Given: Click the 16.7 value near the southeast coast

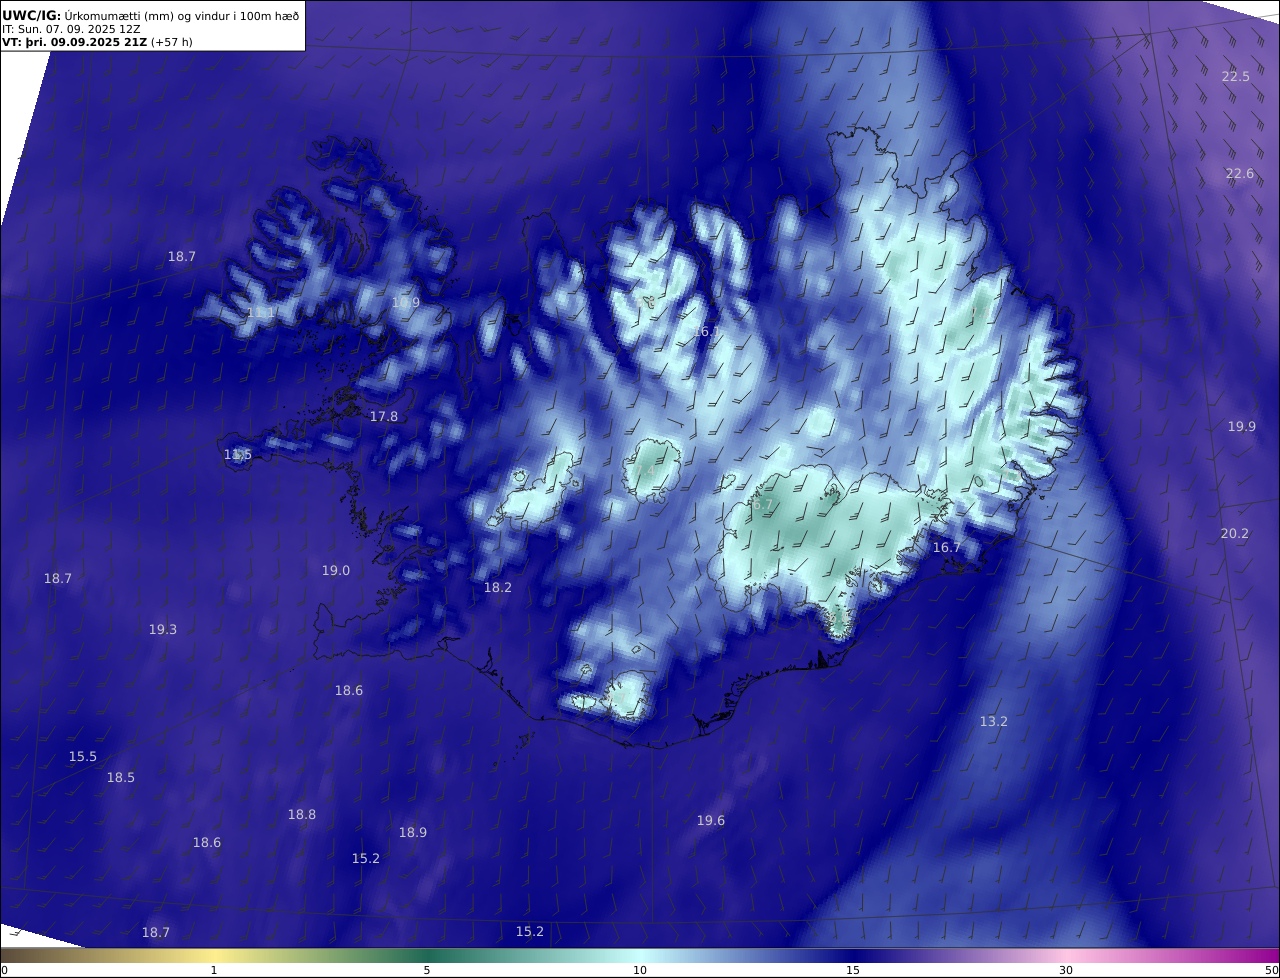Looking at the screenshot, I should click(946, 548).
